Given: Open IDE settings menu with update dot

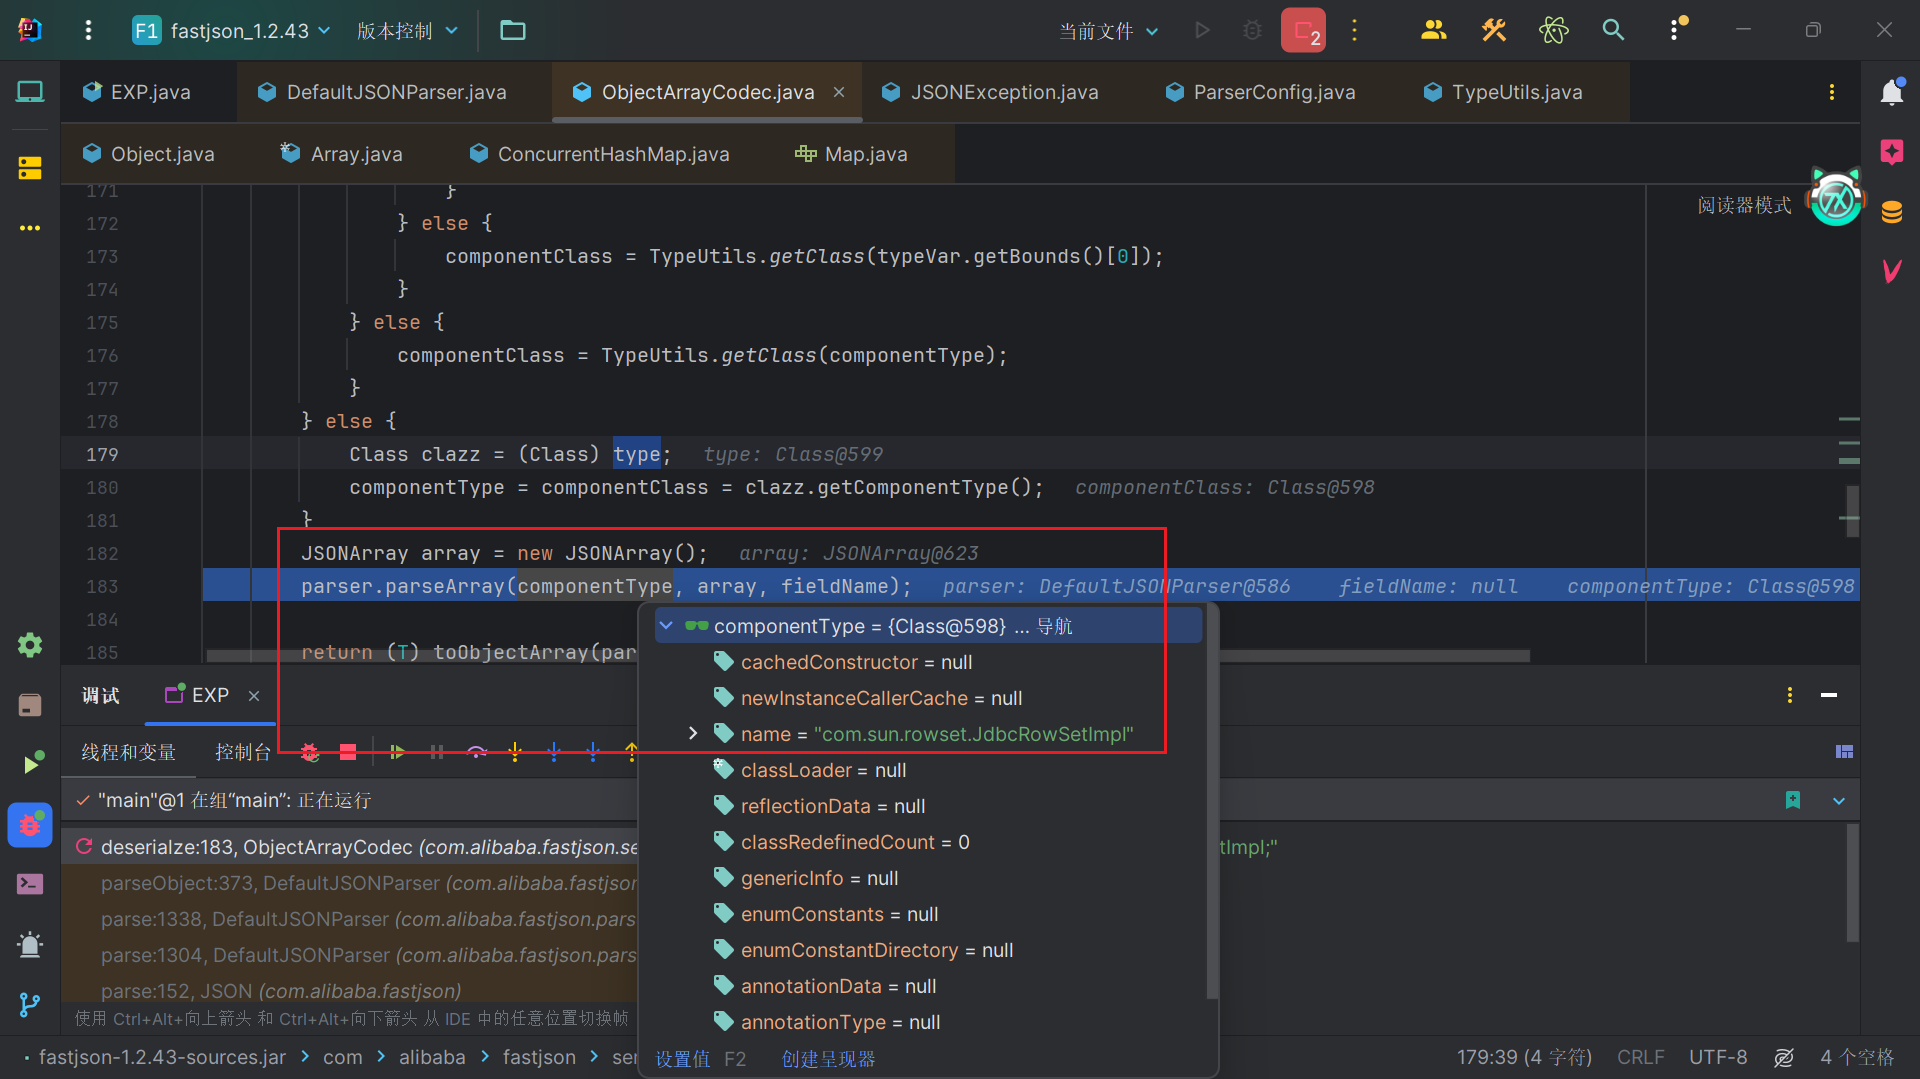Looking at the screenshot, I should (1676, 30).
